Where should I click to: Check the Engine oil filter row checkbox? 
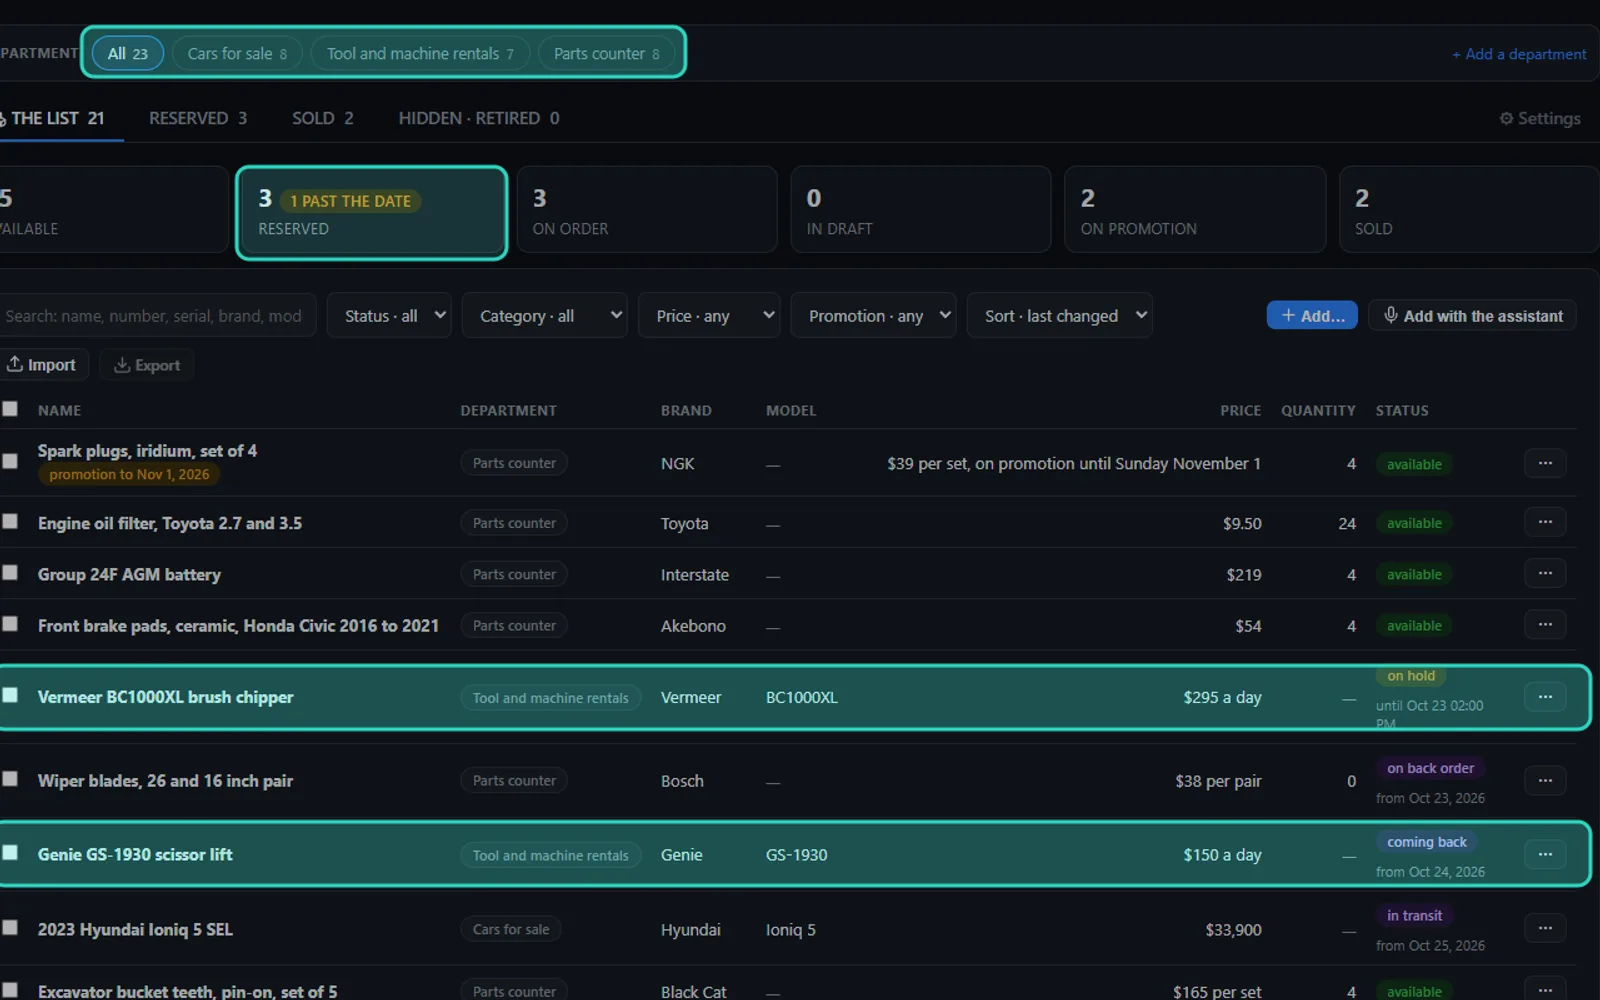[x=10, y=521]
